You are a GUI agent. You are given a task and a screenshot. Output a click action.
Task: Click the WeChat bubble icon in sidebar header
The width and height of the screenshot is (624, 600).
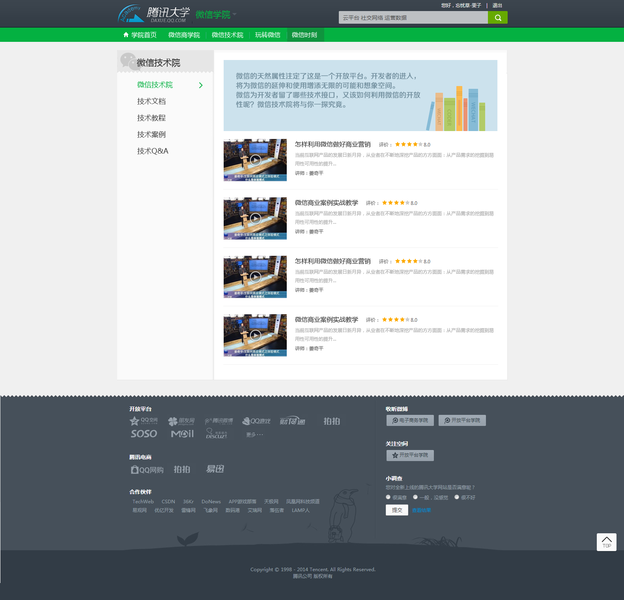pyautogui.click(x=129, y=61)
